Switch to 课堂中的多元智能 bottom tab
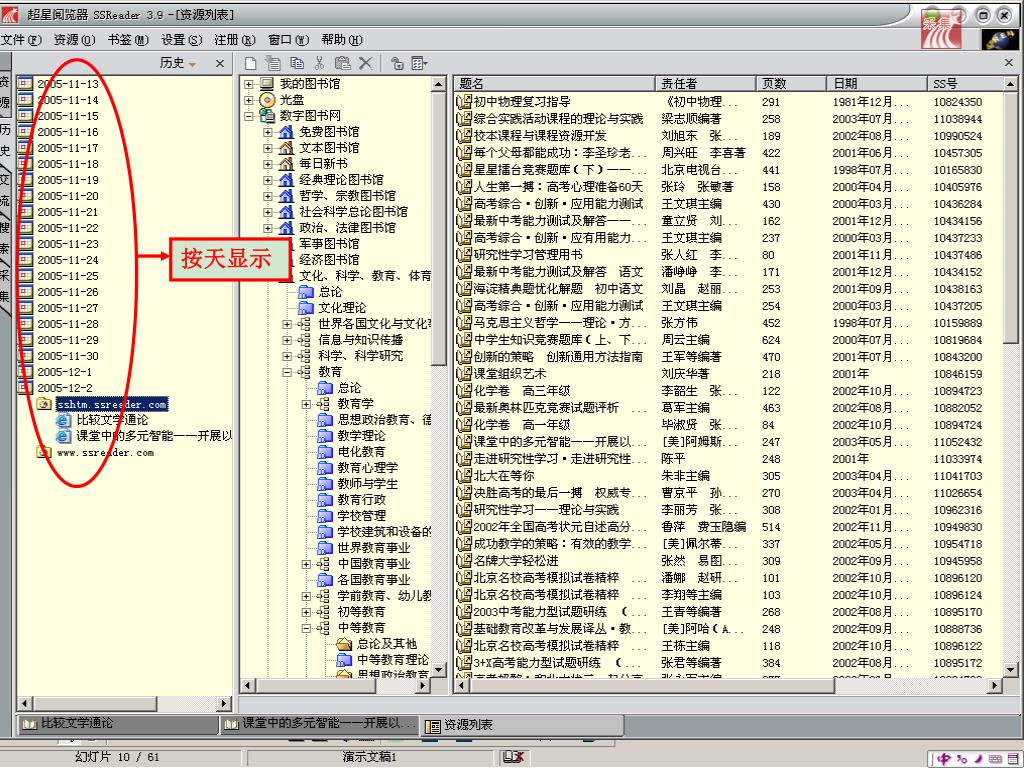This screenshot has width=1024, height=768. 319,724
